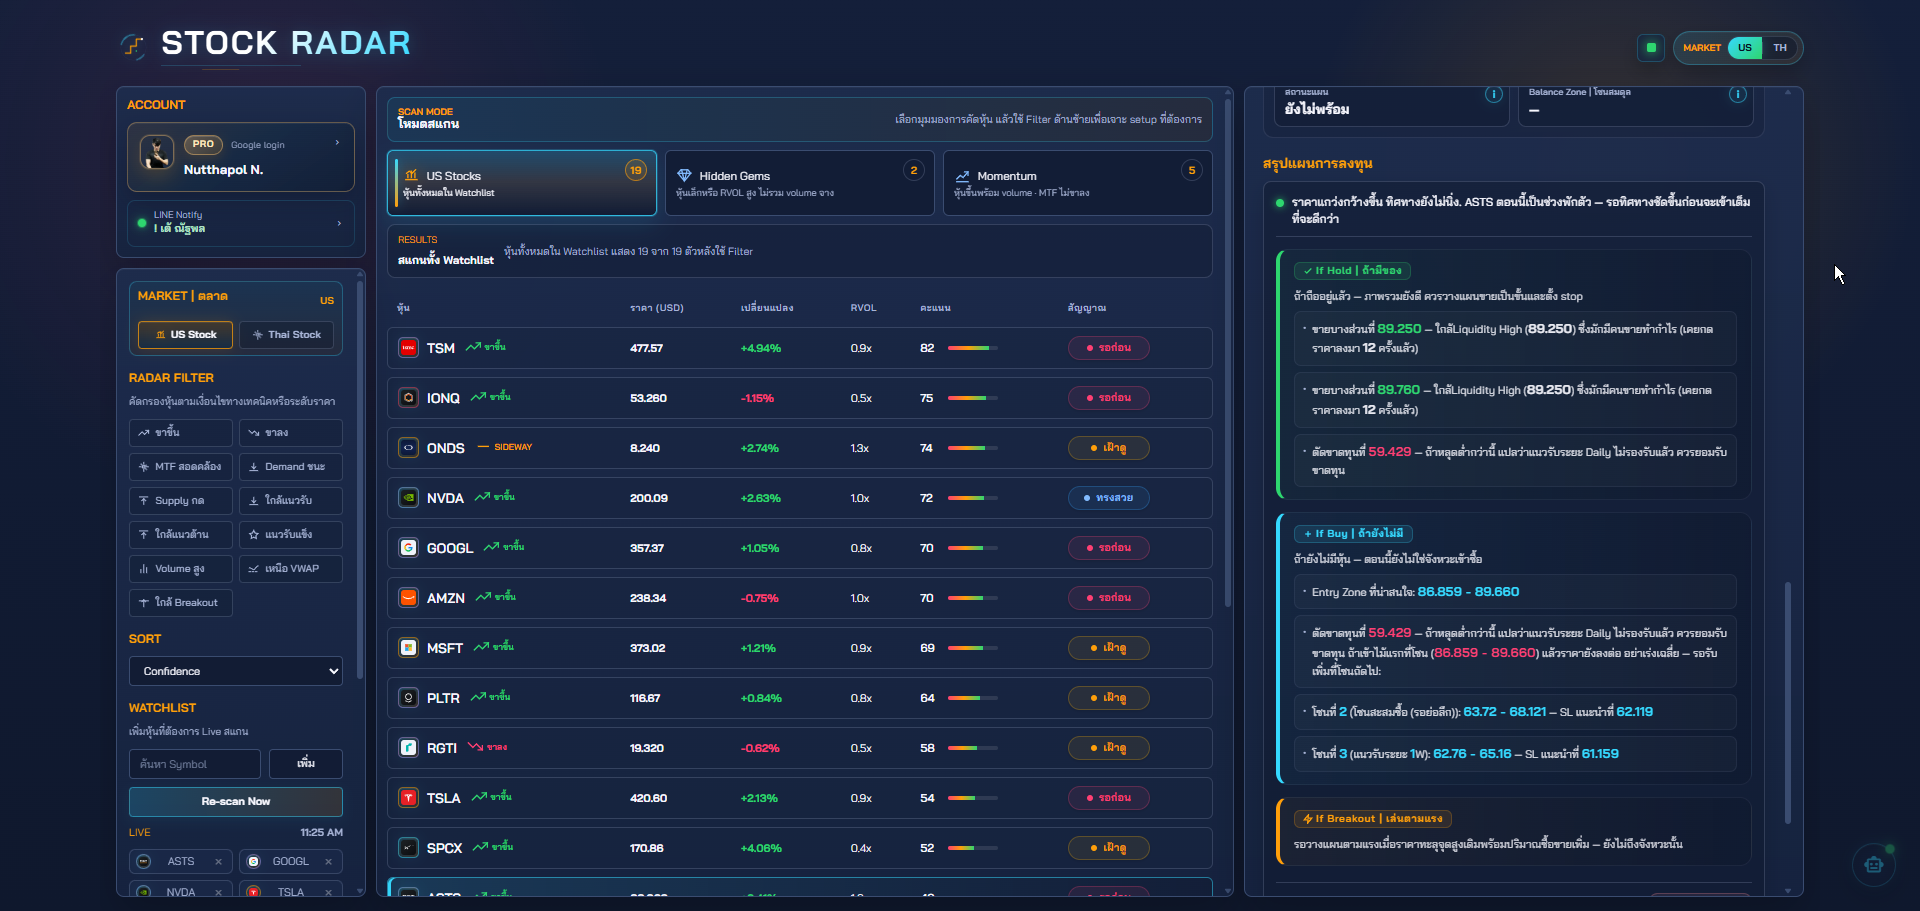Click the NVDA confidence score bar
Viewport: 1920px width, 911px height.
coord(973,498)
